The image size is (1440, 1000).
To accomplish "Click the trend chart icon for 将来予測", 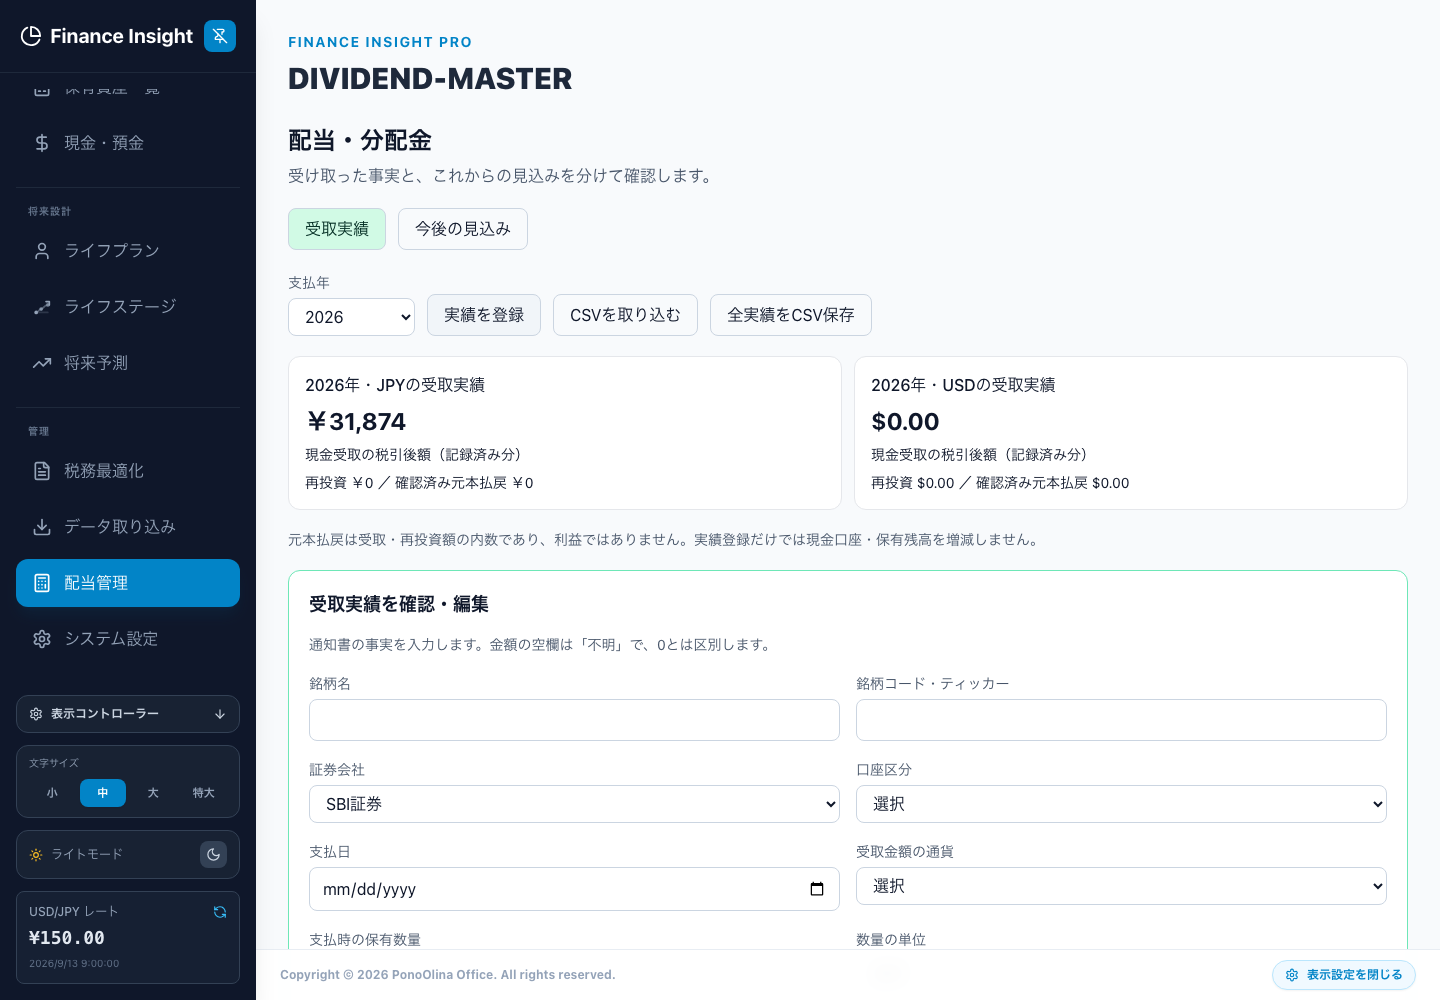I will pos(42,363).
